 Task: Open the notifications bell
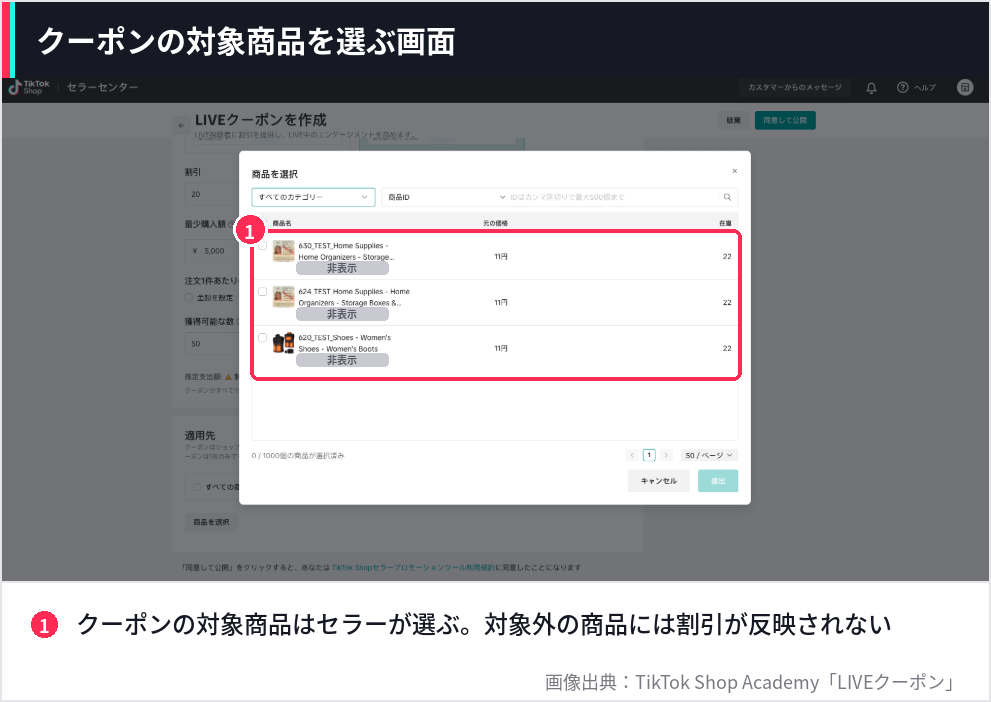[x=871, y=88]
